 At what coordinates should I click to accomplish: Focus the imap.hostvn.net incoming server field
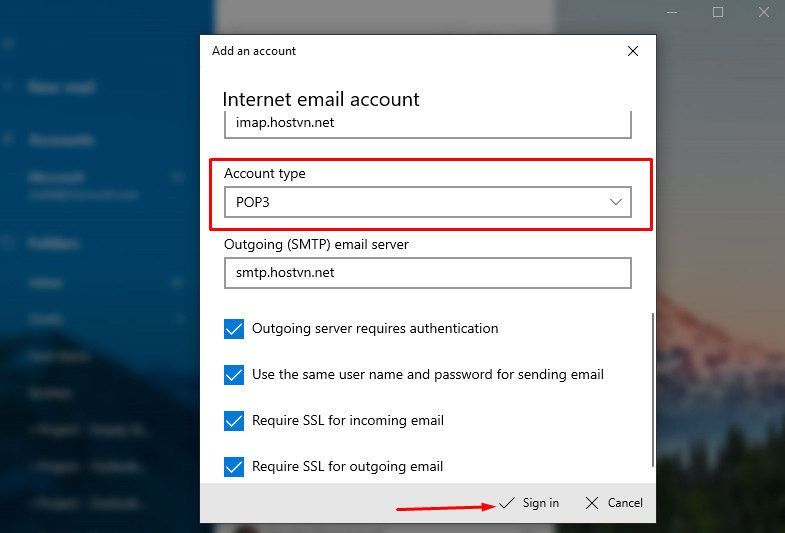click(x=427, y=125)
